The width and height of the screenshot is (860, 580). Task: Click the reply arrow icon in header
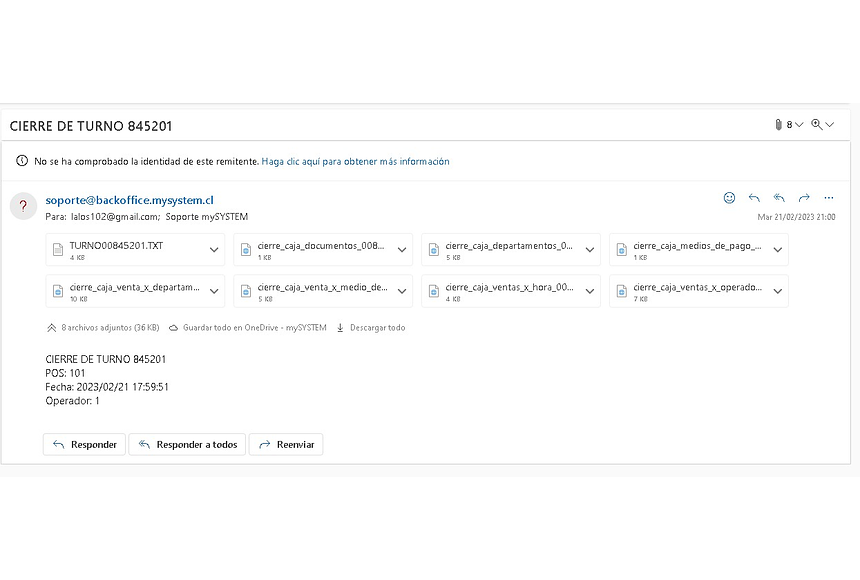pyautogui.click(x=754, y=198)
